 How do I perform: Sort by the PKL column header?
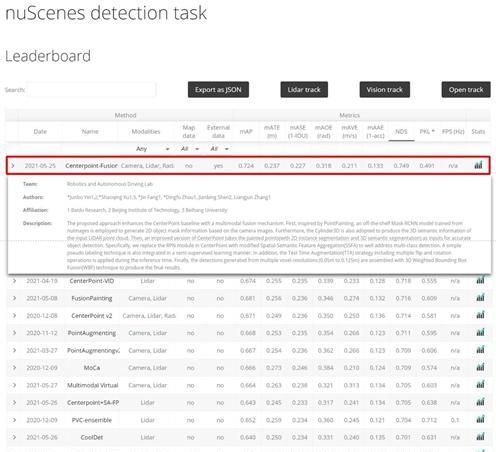pyautogui.click(x=427, y=132)
